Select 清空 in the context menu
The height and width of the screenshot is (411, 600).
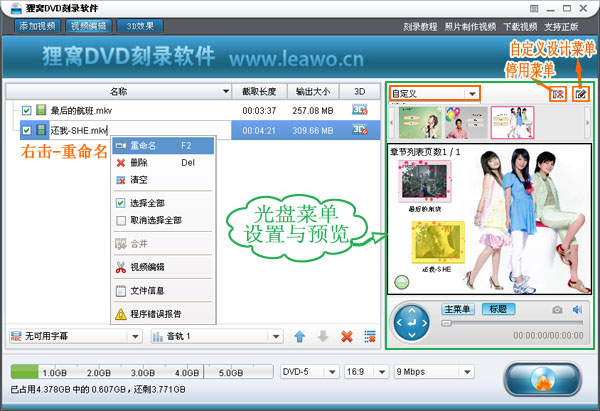pyautogui.click(x=163, y=180)
